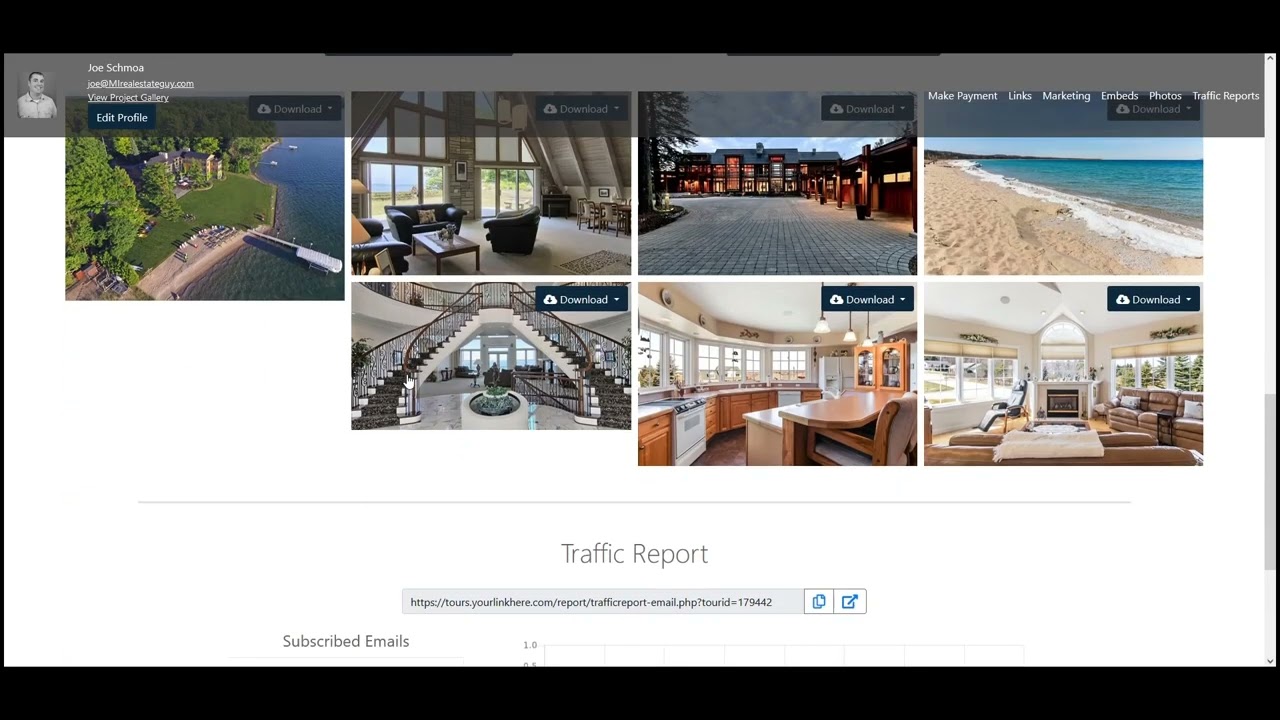Click the traffic report URL field

[603, 602]
